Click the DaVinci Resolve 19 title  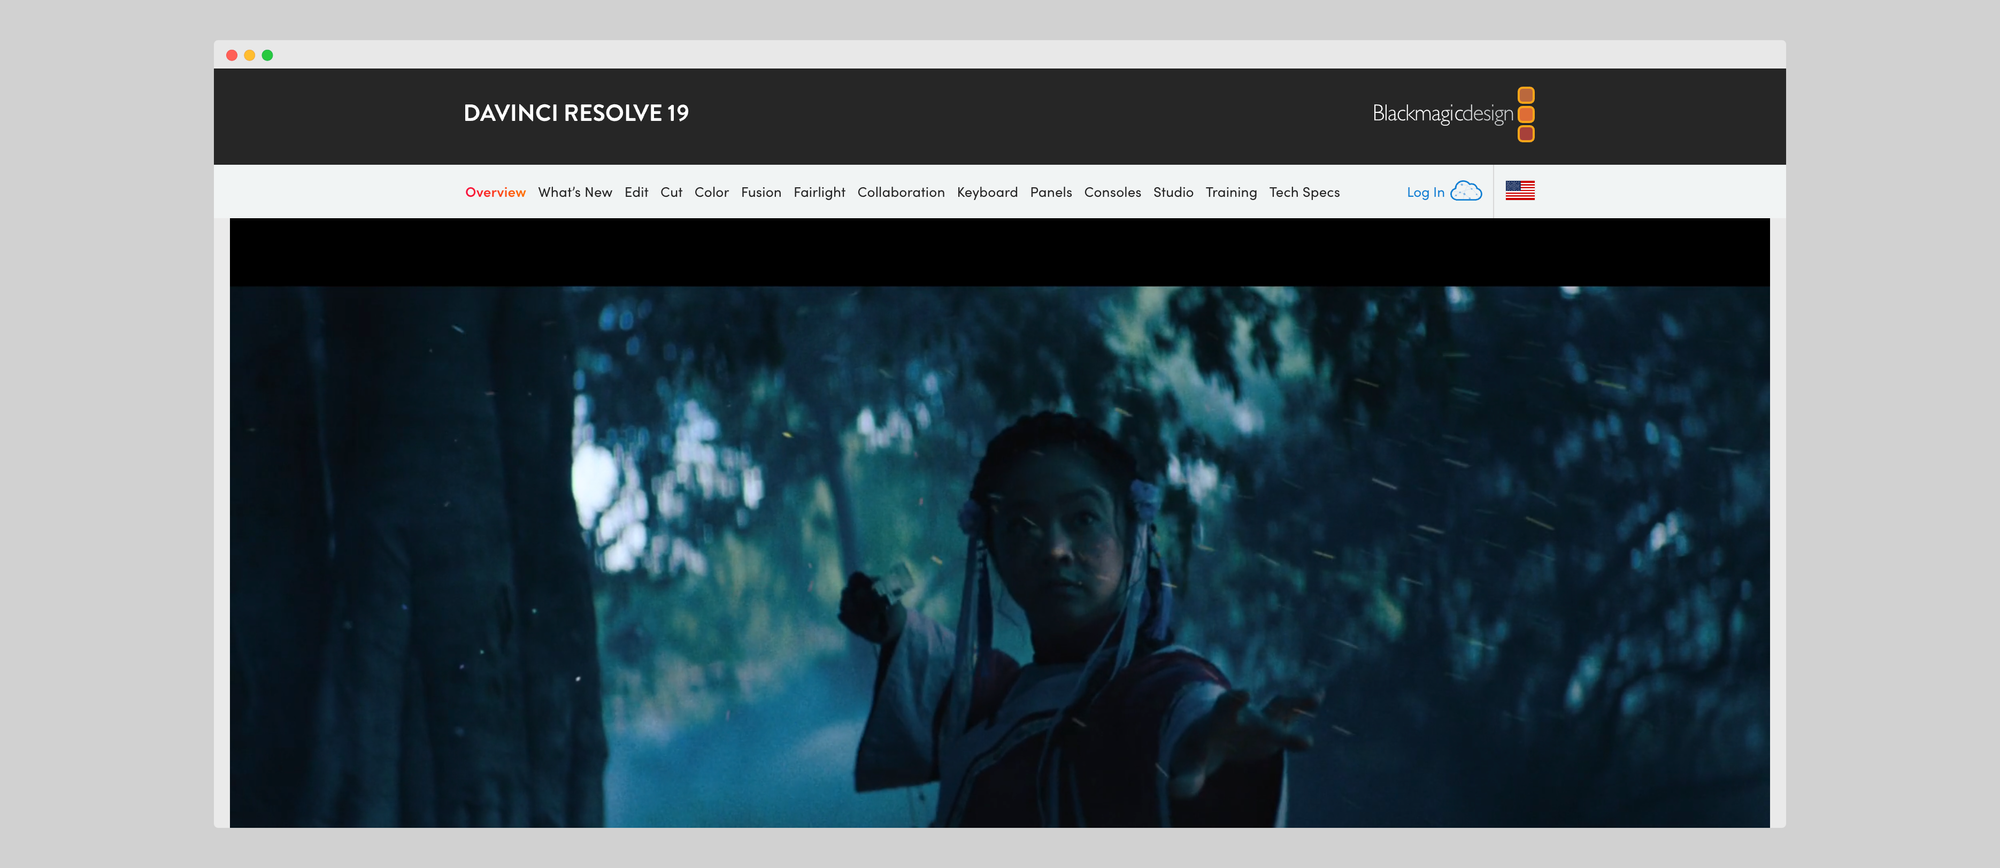point(576,113)
